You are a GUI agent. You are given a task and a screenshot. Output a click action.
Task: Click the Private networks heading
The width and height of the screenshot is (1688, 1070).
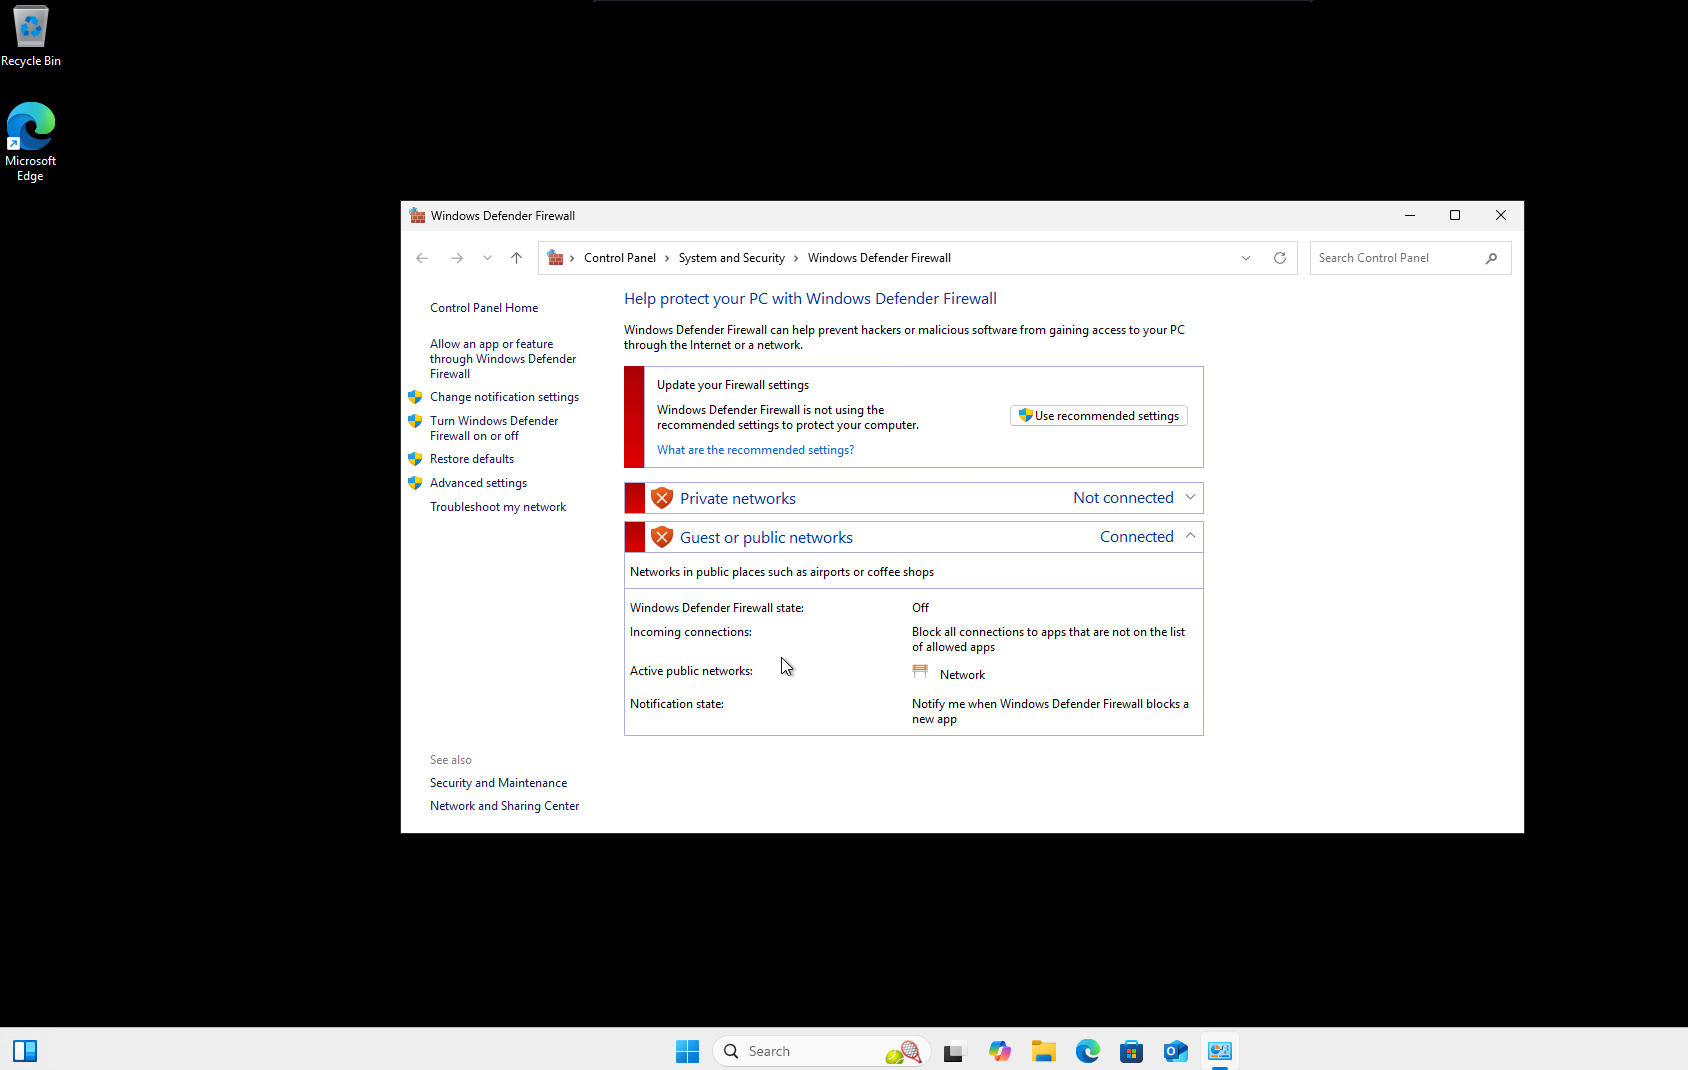click(x=738, y=498)
